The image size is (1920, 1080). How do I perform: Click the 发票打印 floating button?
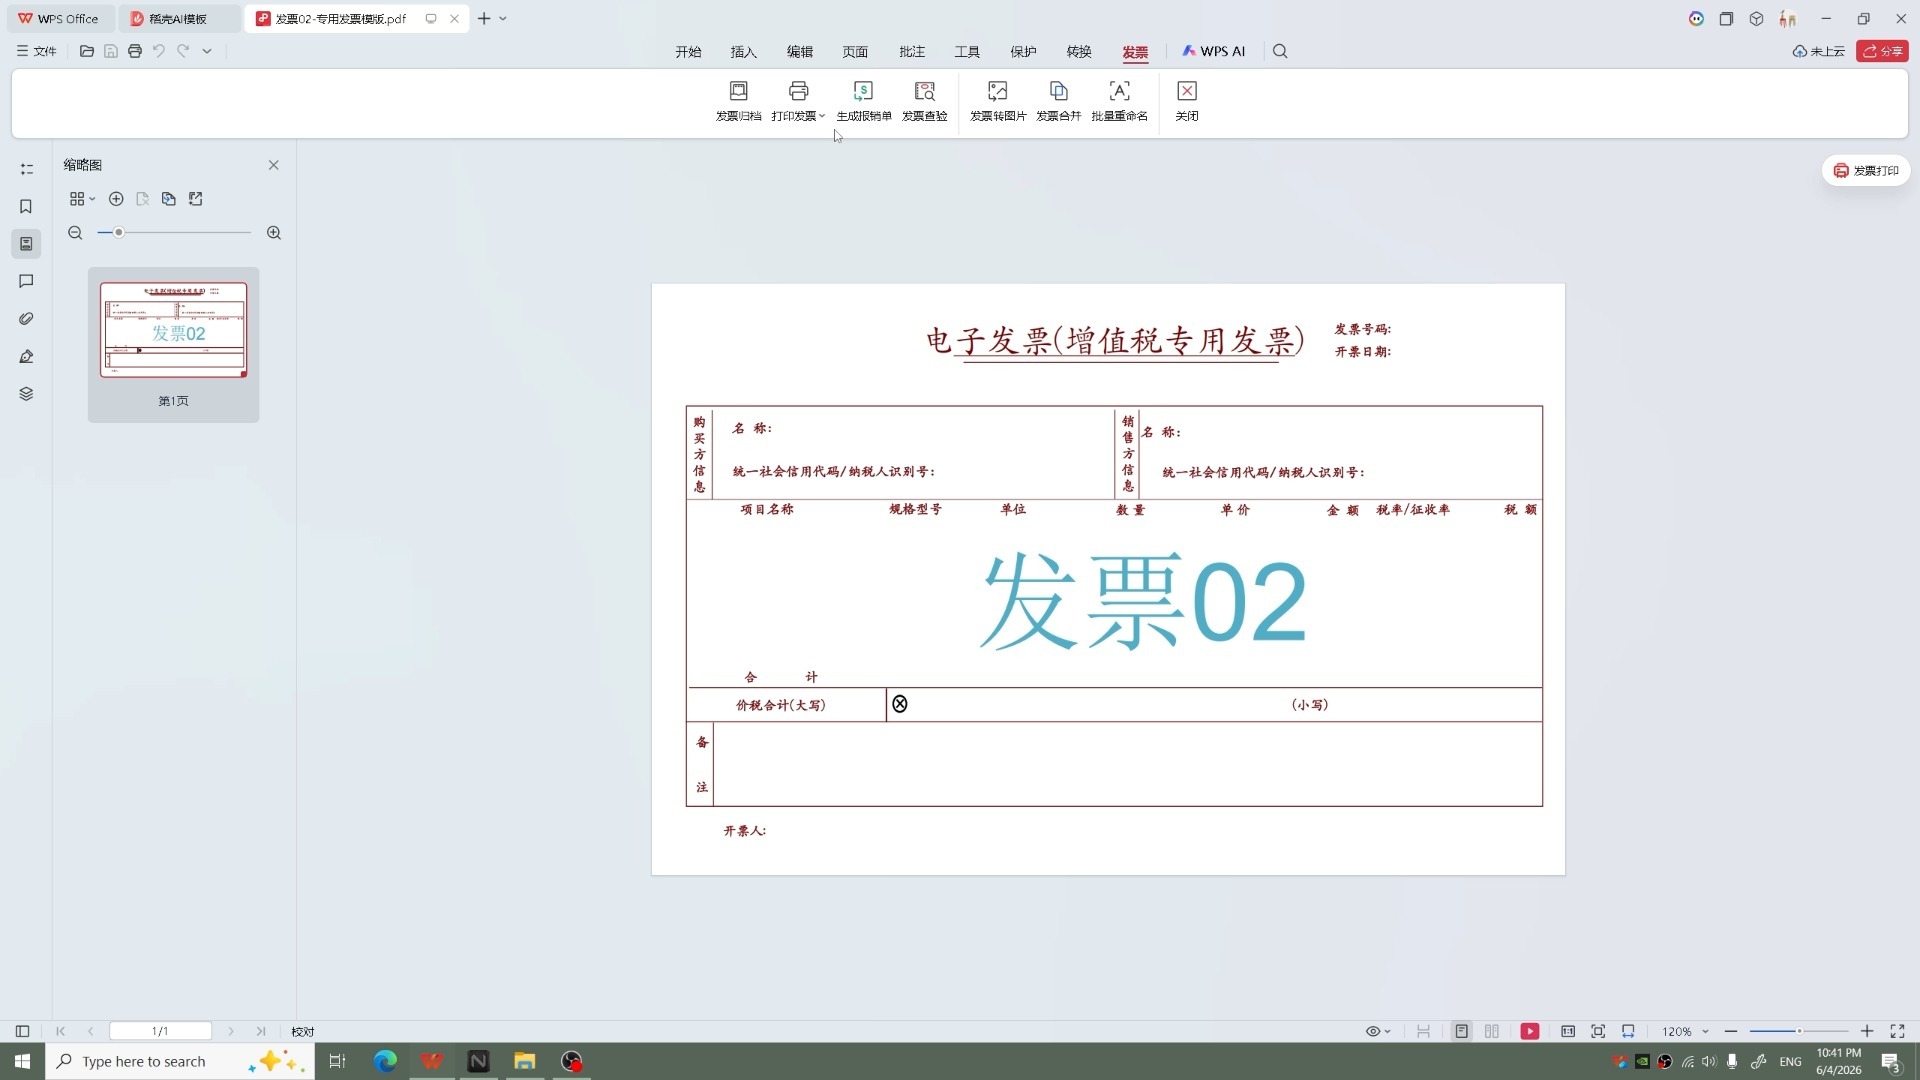pyautogui.click(x=1866, y=171)
